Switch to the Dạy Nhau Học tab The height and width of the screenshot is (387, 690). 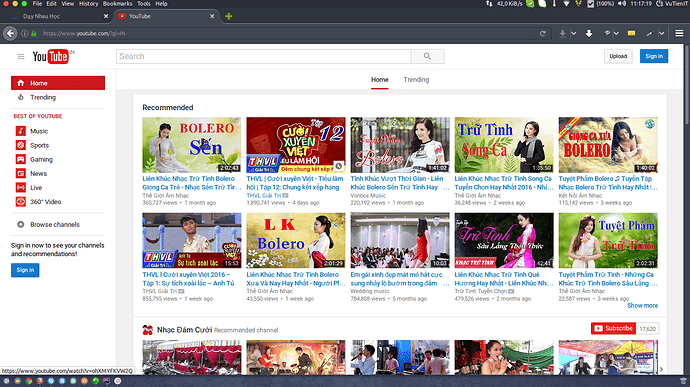coord(60,16)
